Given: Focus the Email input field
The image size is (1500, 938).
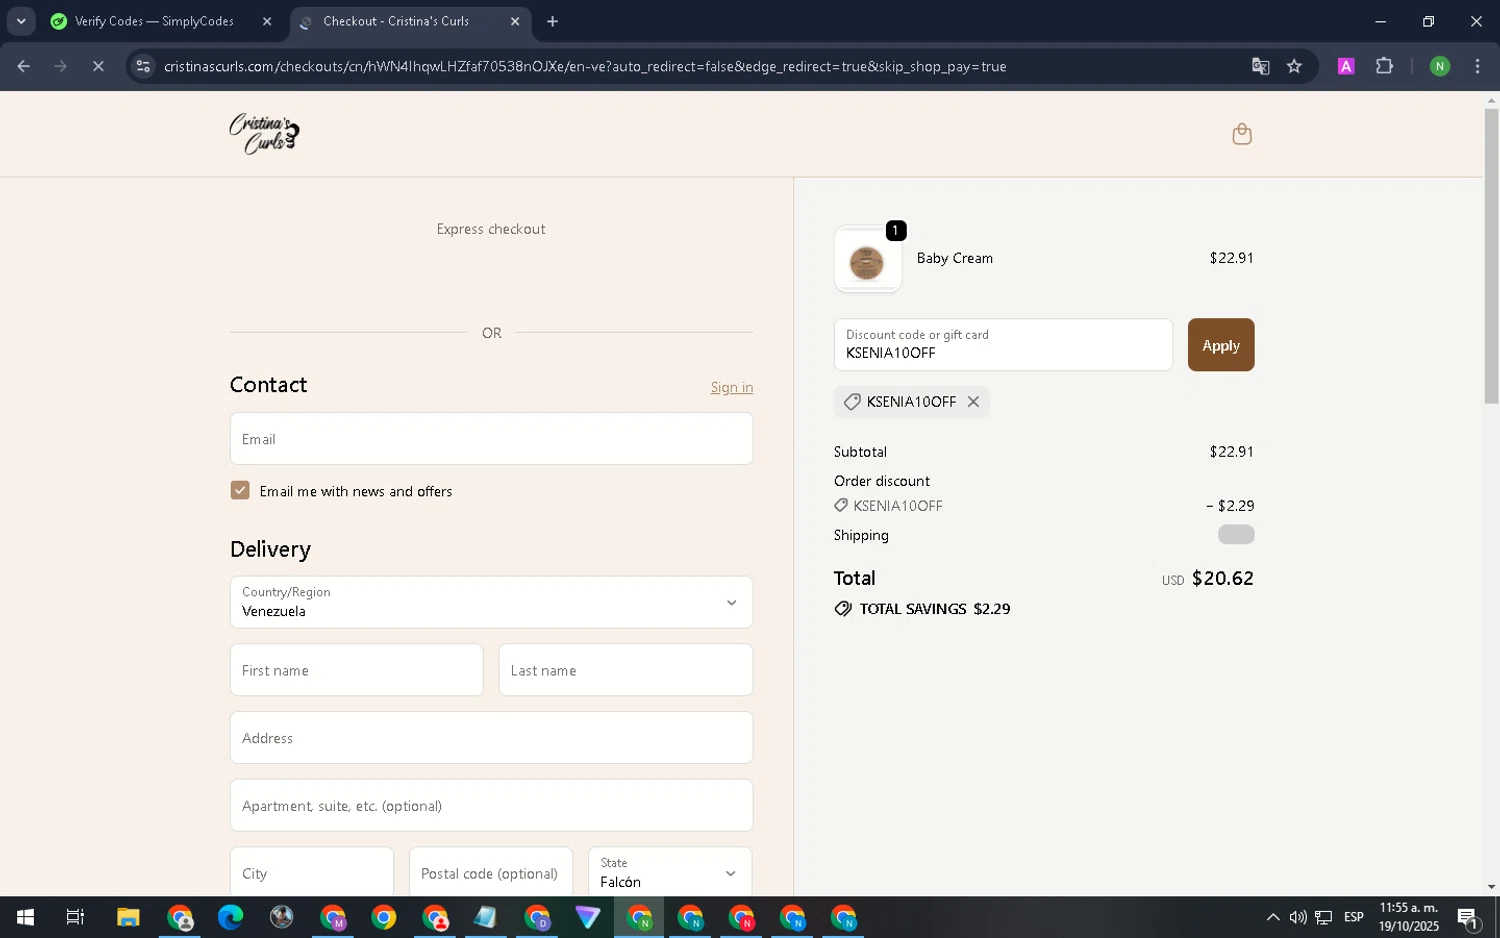Looking at the screenshot, I should (x=491, y=439).
